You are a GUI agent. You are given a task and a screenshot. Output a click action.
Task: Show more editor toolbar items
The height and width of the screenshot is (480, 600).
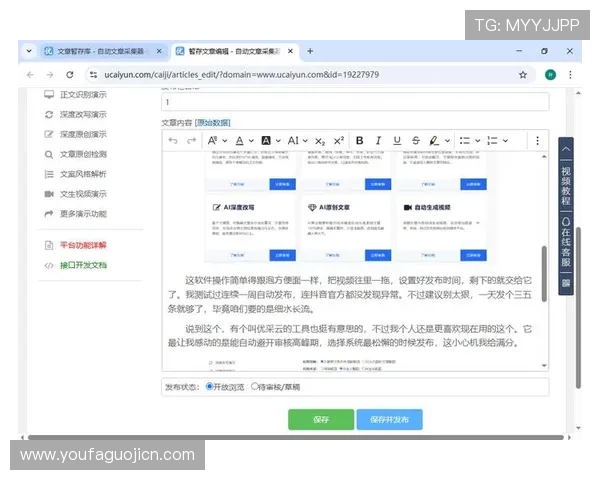[537, 141]
